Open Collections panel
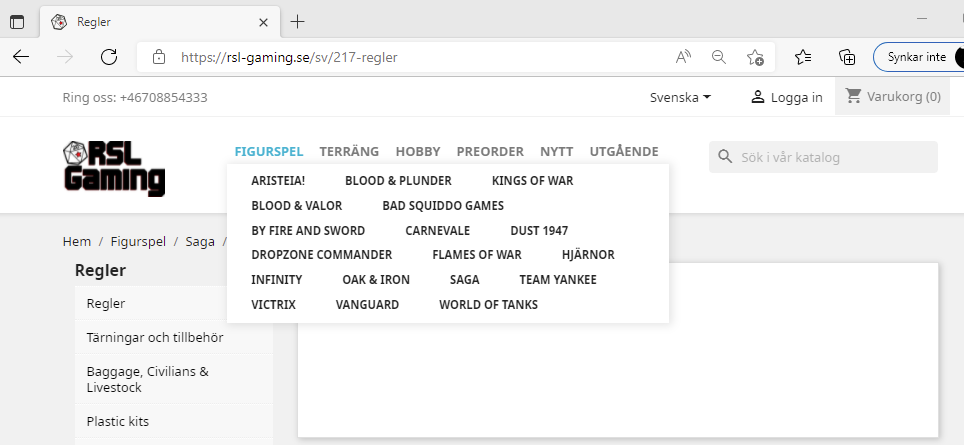 tap(847, 57)
